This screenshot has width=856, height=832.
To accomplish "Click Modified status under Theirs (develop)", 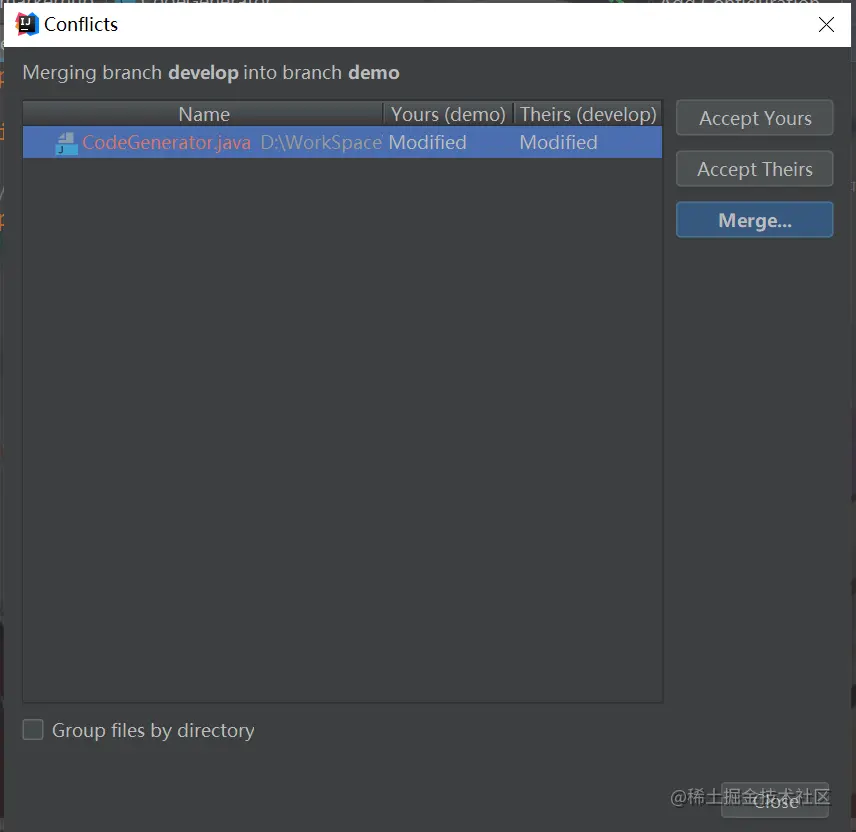I will 558,142.
